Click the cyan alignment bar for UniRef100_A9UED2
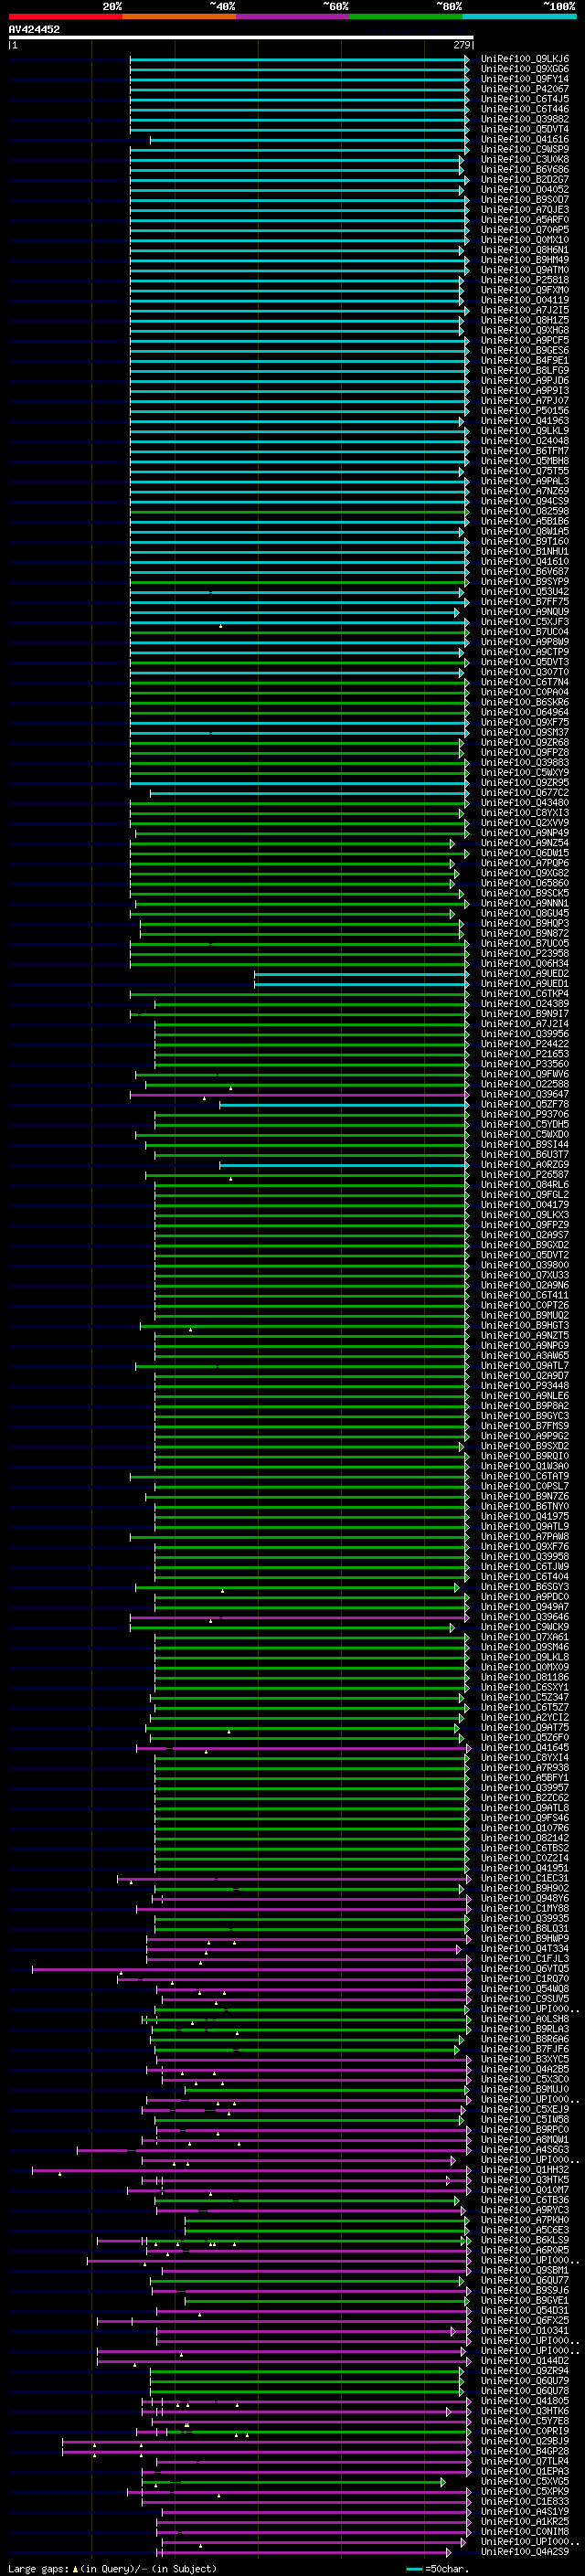Viewport: 585px width, 2576px height. point(360,974)
